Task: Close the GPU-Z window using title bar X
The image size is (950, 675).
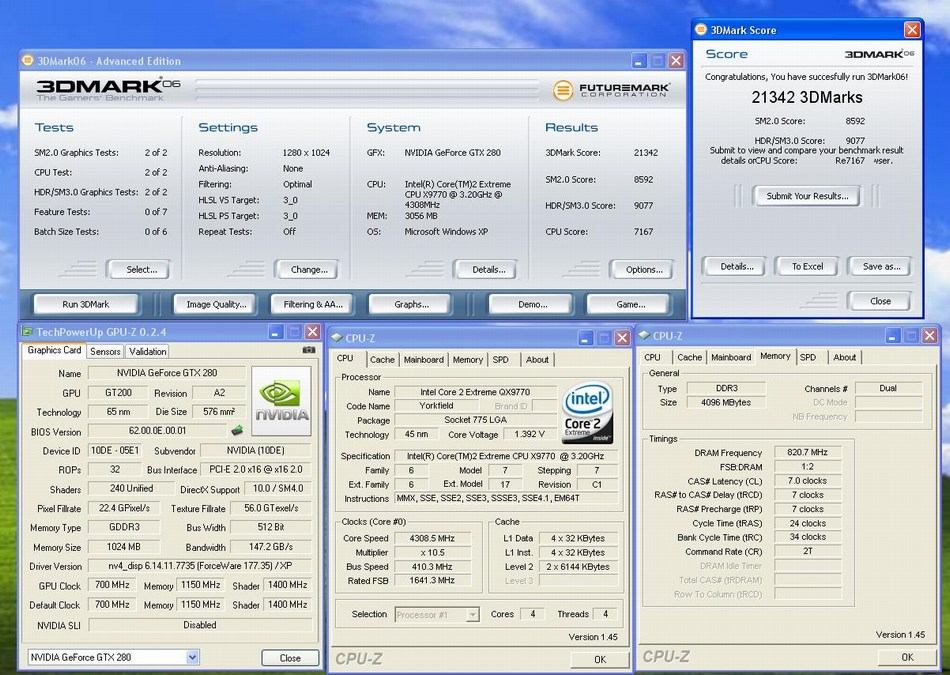Action: tap(313, 332)
